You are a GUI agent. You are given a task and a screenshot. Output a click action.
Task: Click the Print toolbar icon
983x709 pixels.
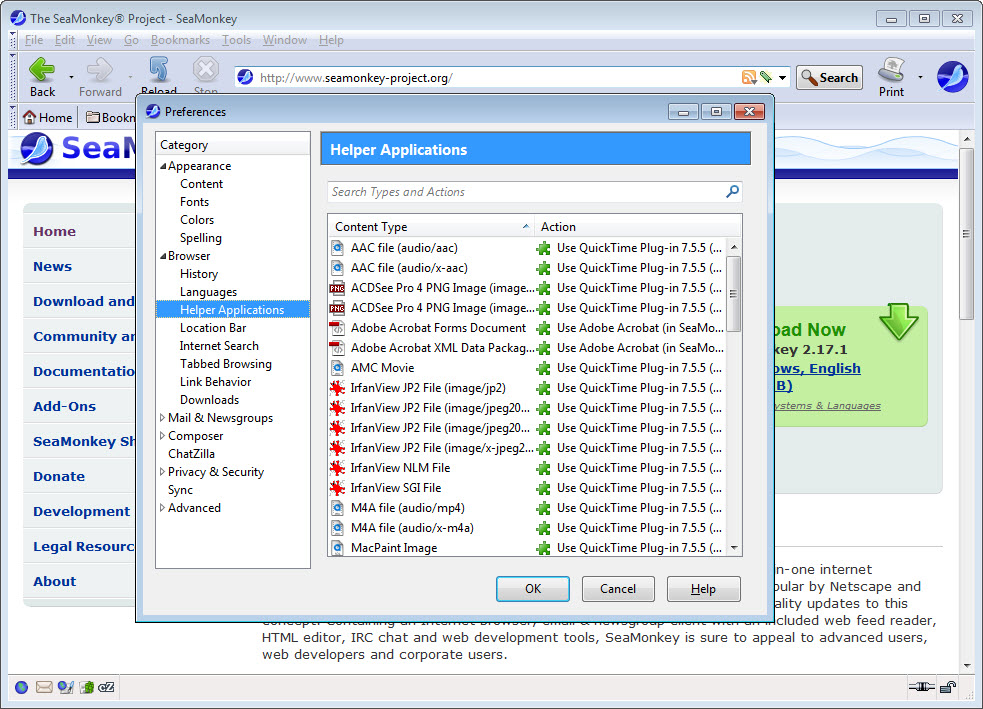891,69
